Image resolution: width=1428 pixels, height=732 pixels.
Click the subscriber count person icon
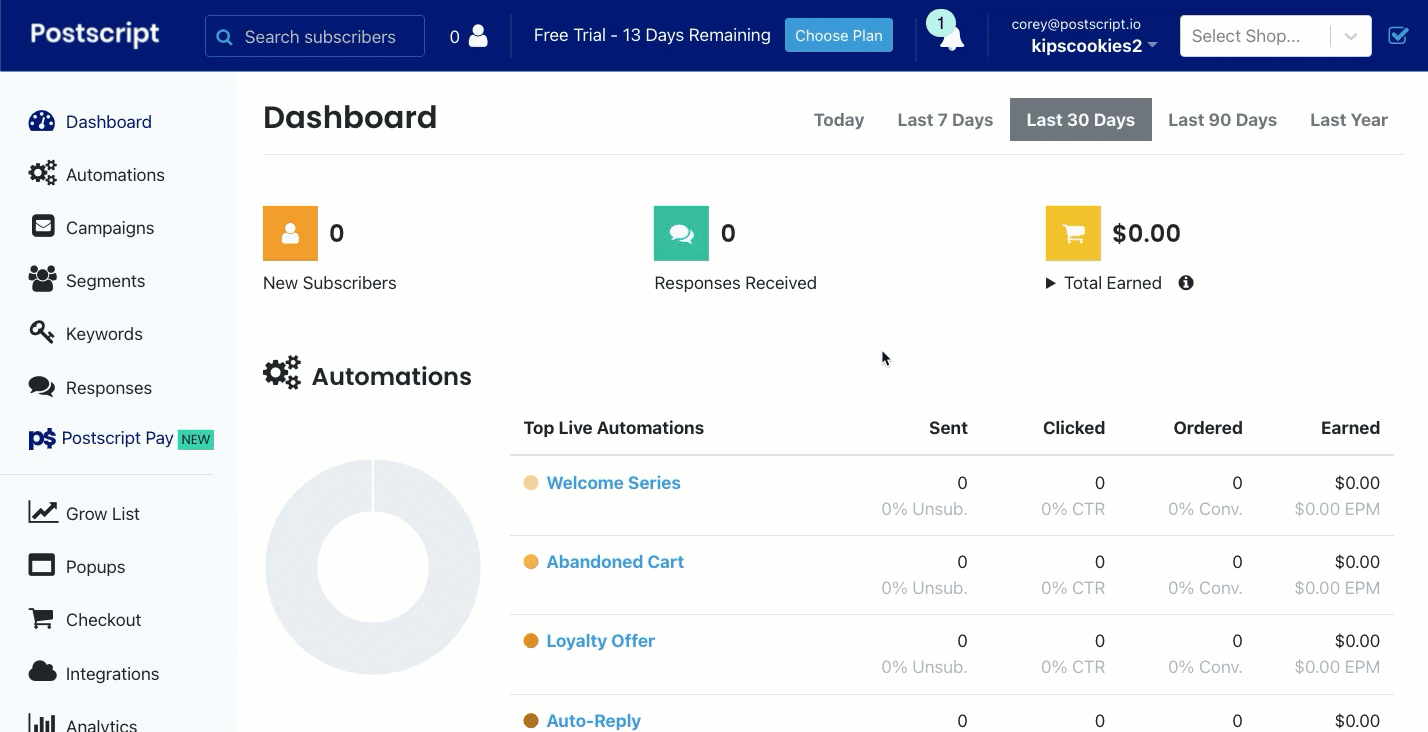point(478,36)
